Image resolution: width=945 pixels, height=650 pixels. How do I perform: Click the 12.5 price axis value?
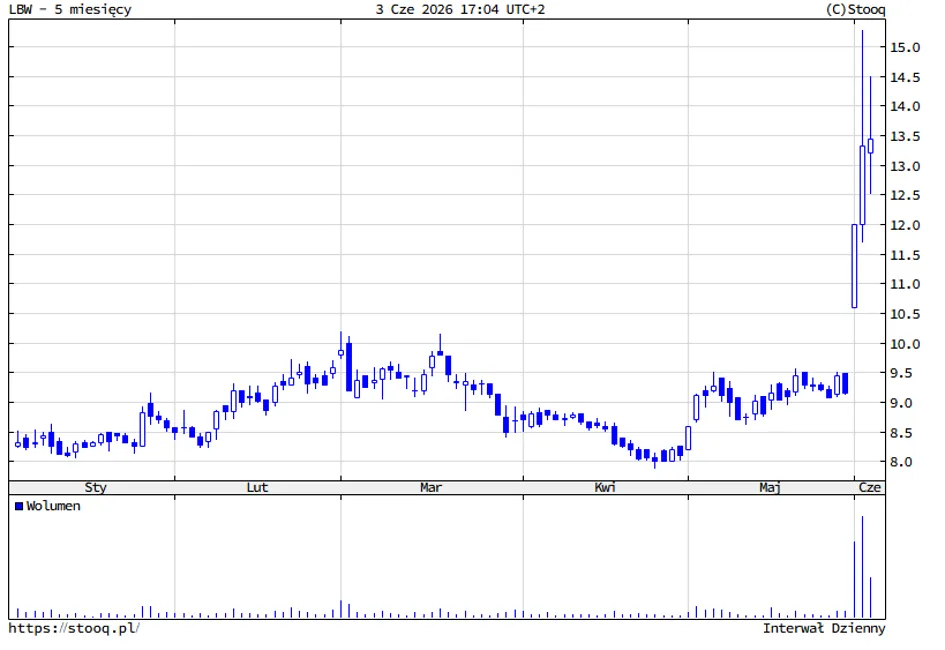click(x=905, y=196)
